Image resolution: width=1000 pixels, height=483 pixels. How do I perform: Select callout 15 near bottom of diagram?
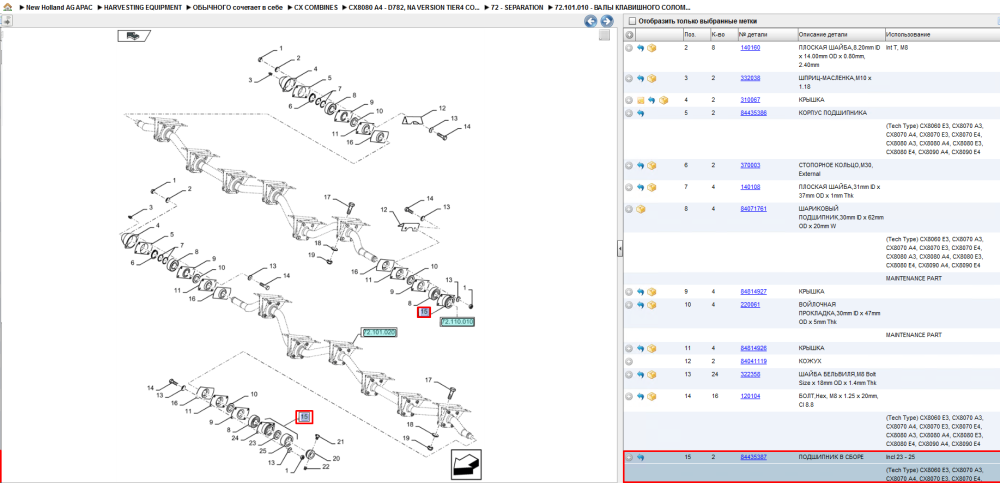pos(305,417)
